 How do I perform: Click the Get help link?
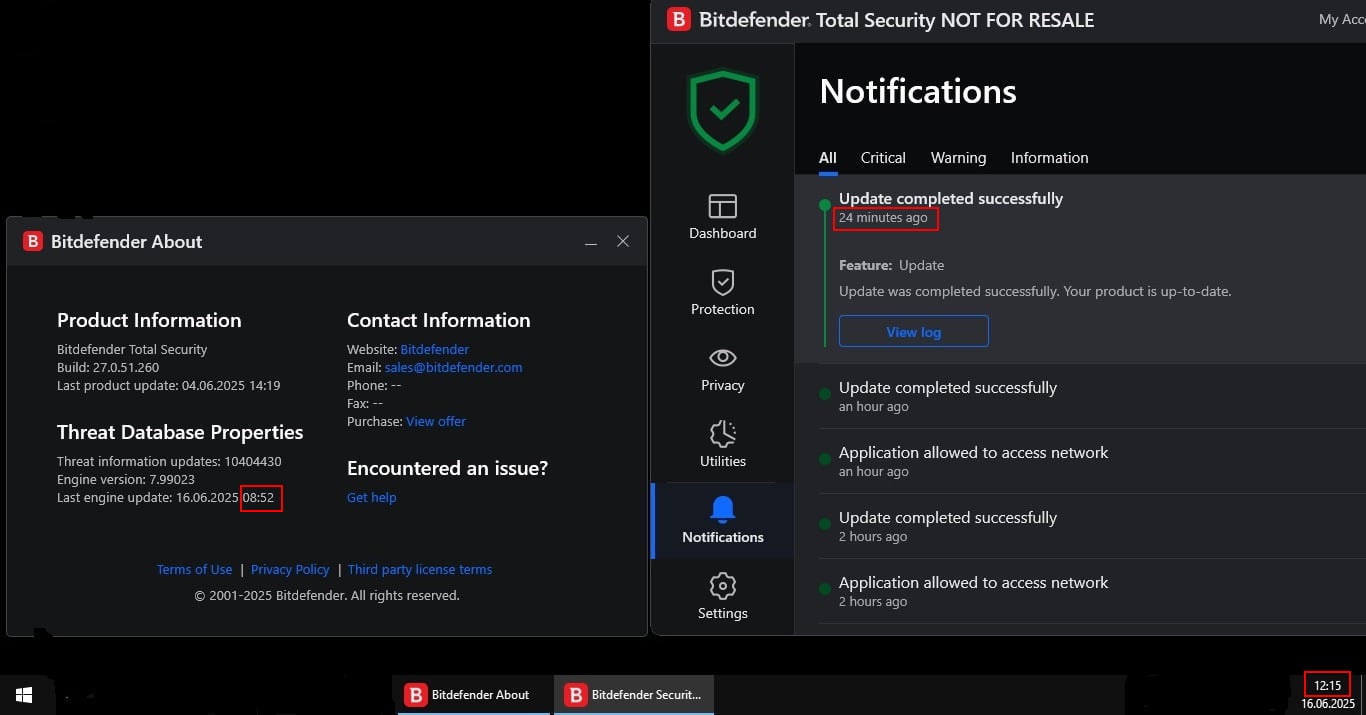tap(371, 497)
